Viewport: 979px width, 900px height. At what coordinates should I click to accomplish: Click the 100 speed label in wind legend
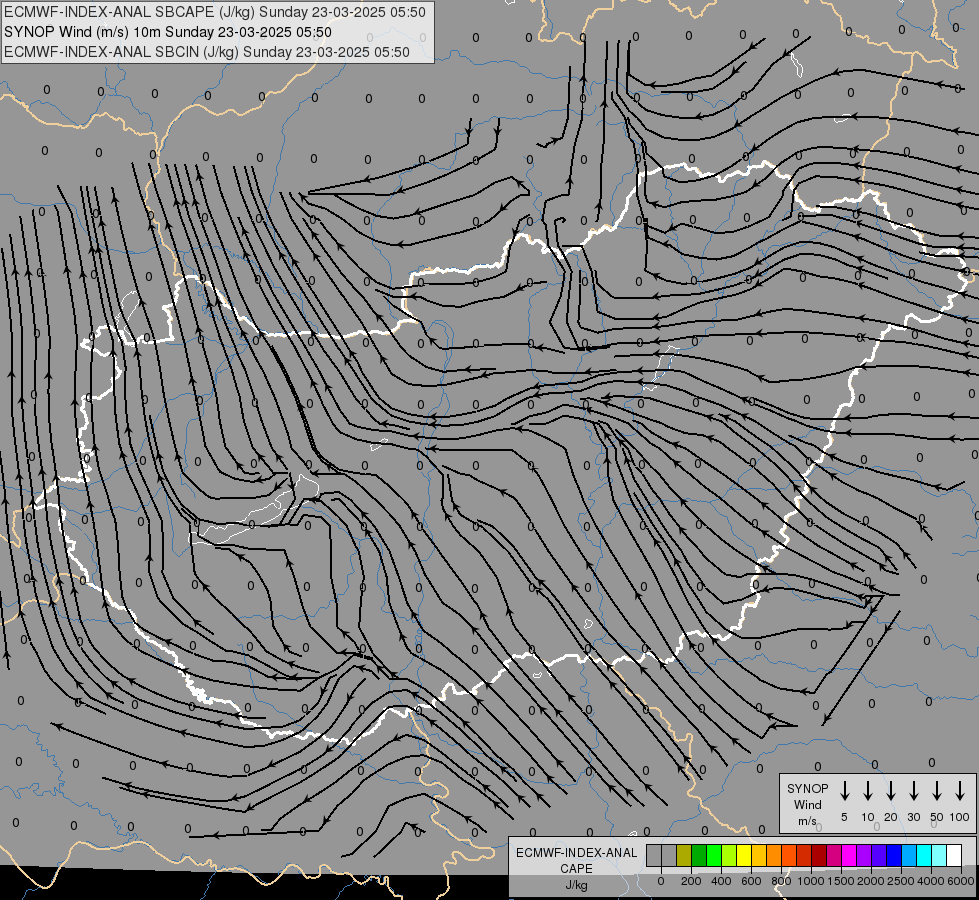click(x=960, y=817)
